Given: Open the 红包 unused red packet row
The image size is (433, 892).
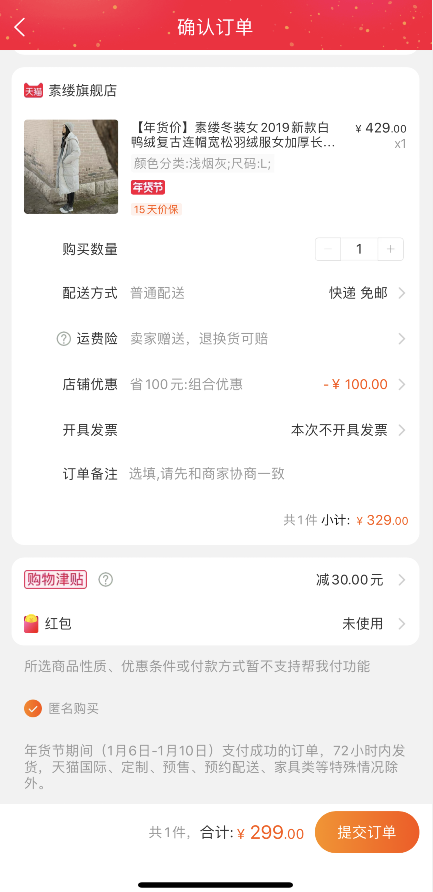Looking at the screenshot, I should 215,623.
